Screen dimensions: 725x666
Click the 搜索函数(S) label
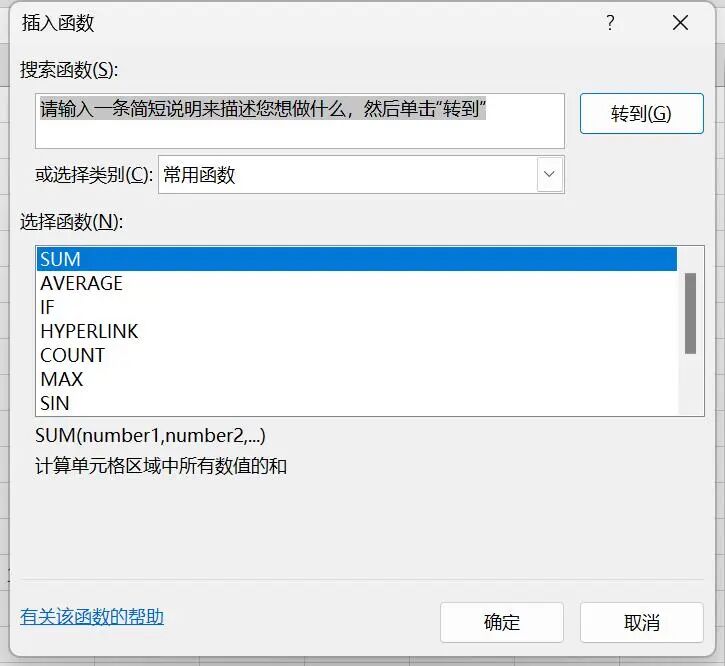pos(69,70)
